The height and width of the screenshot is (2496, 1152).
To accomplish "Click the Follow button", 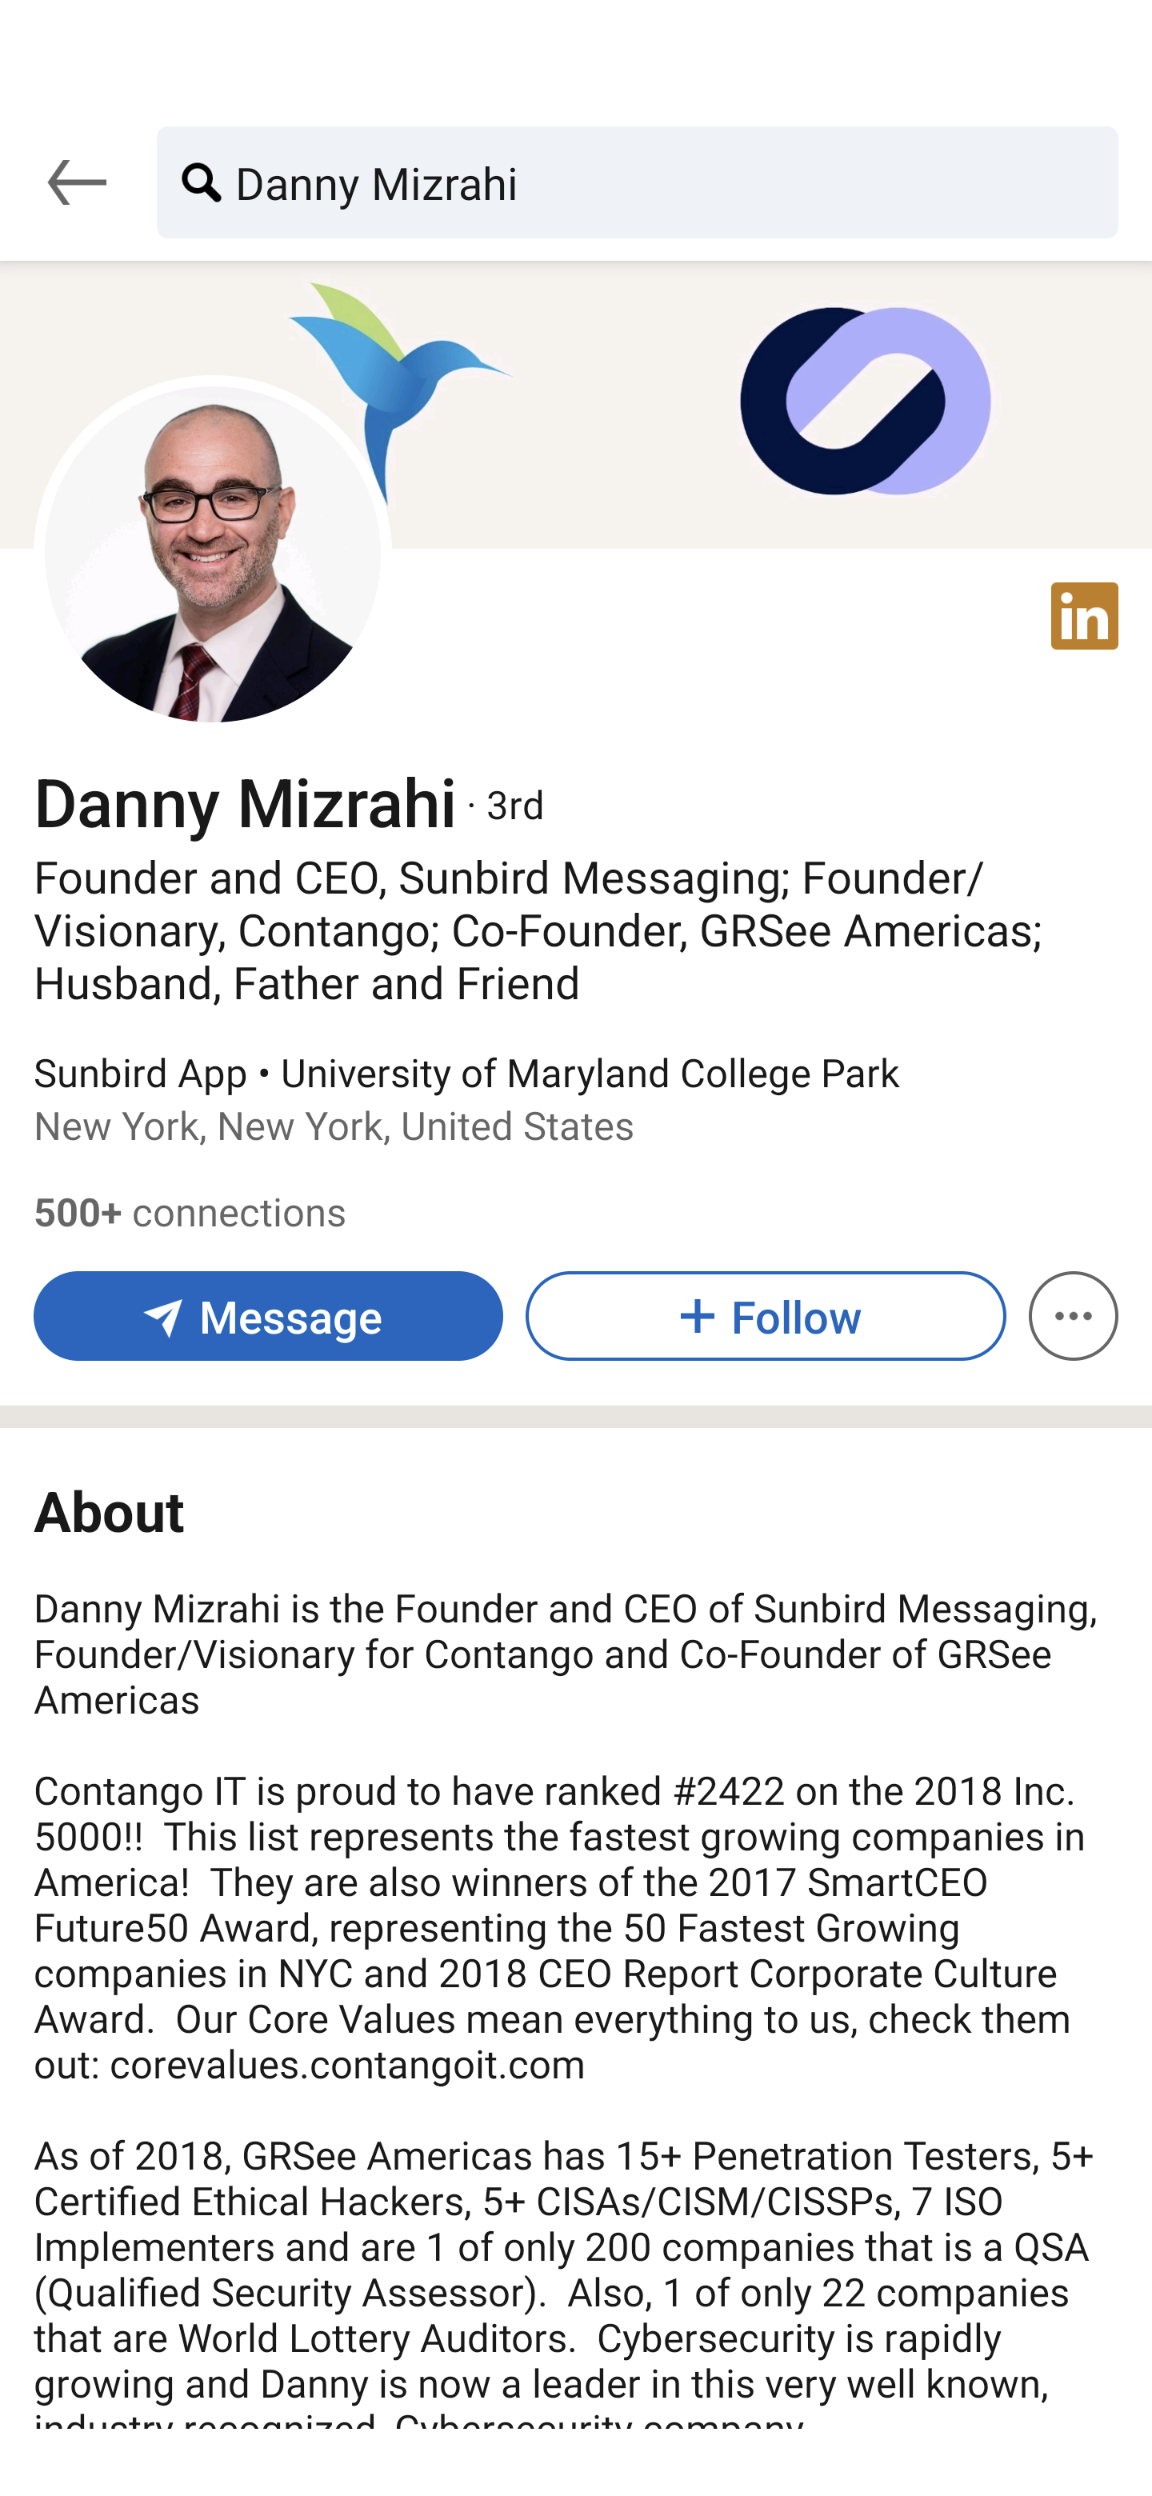I will pyautogui.click(x=766, y=1316).
